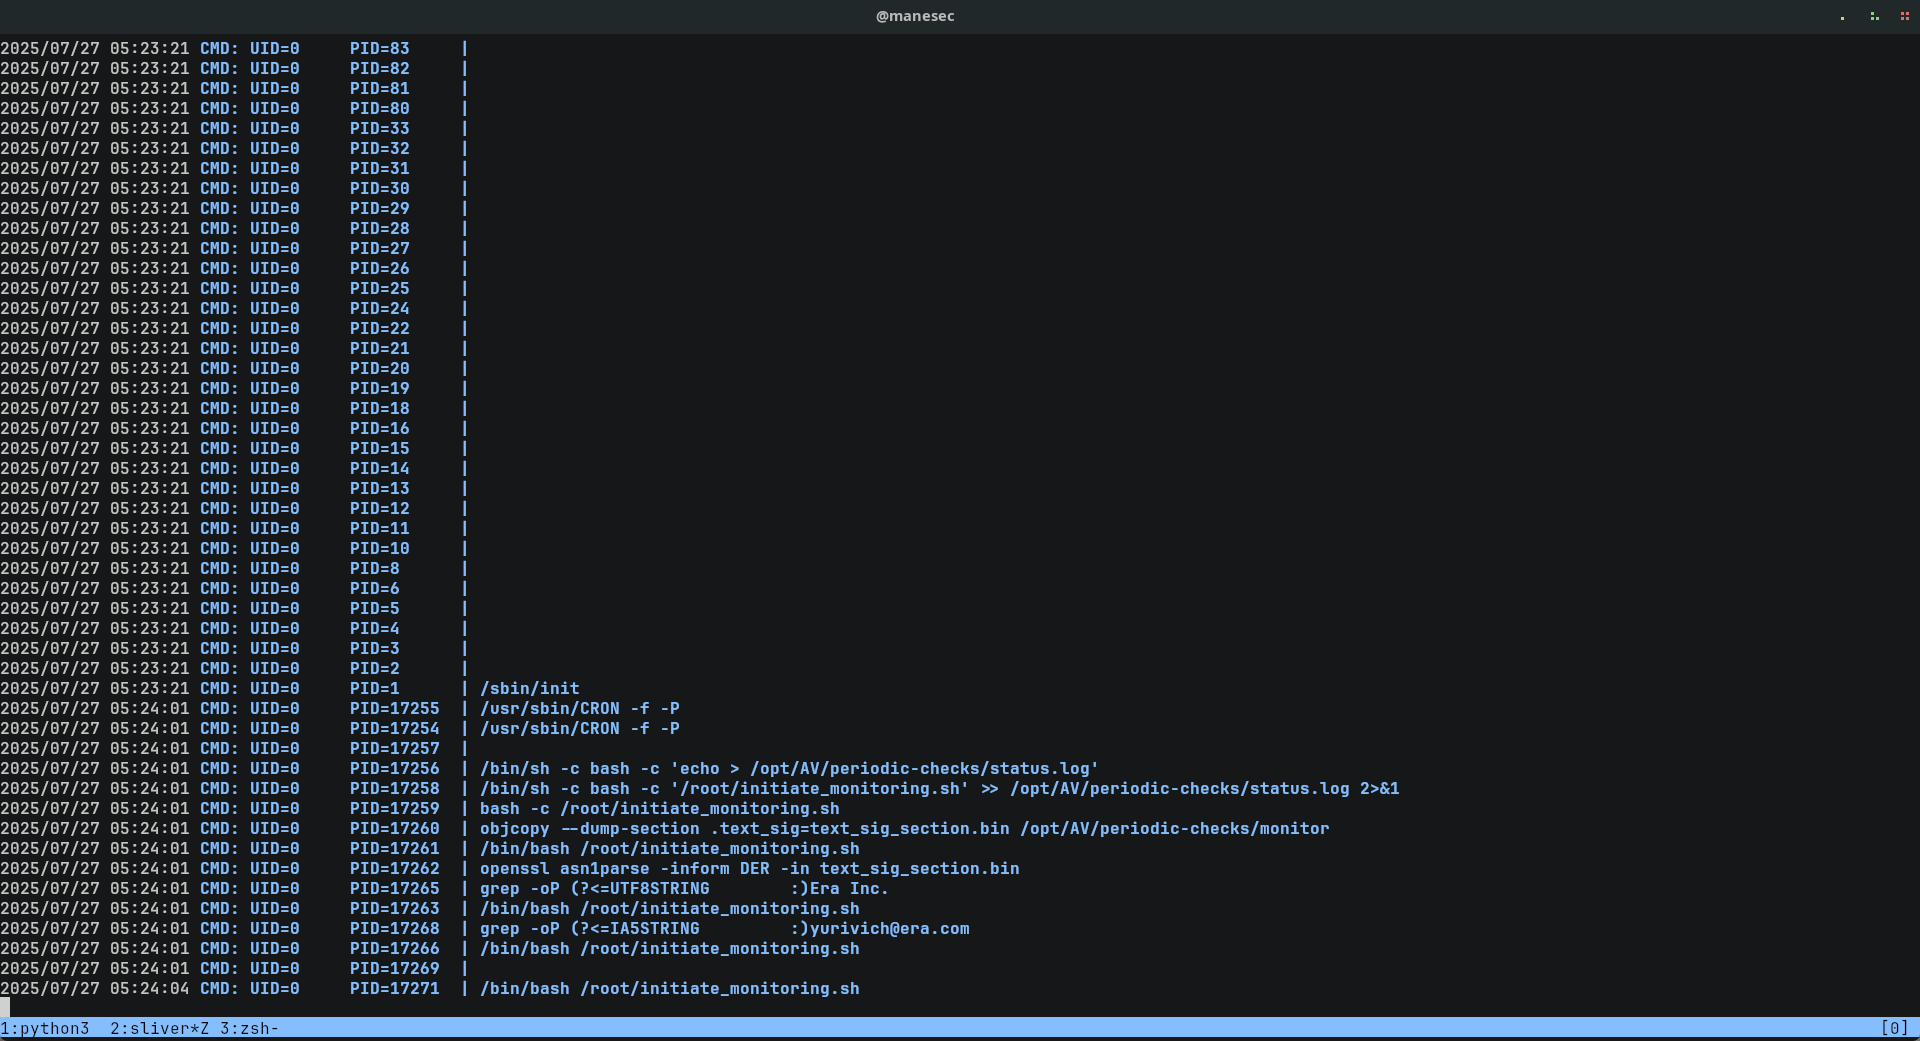The height and width of the screenshot is (1041, 1920).
Task: Close window with red squares icon
Action: (1904, 17)
